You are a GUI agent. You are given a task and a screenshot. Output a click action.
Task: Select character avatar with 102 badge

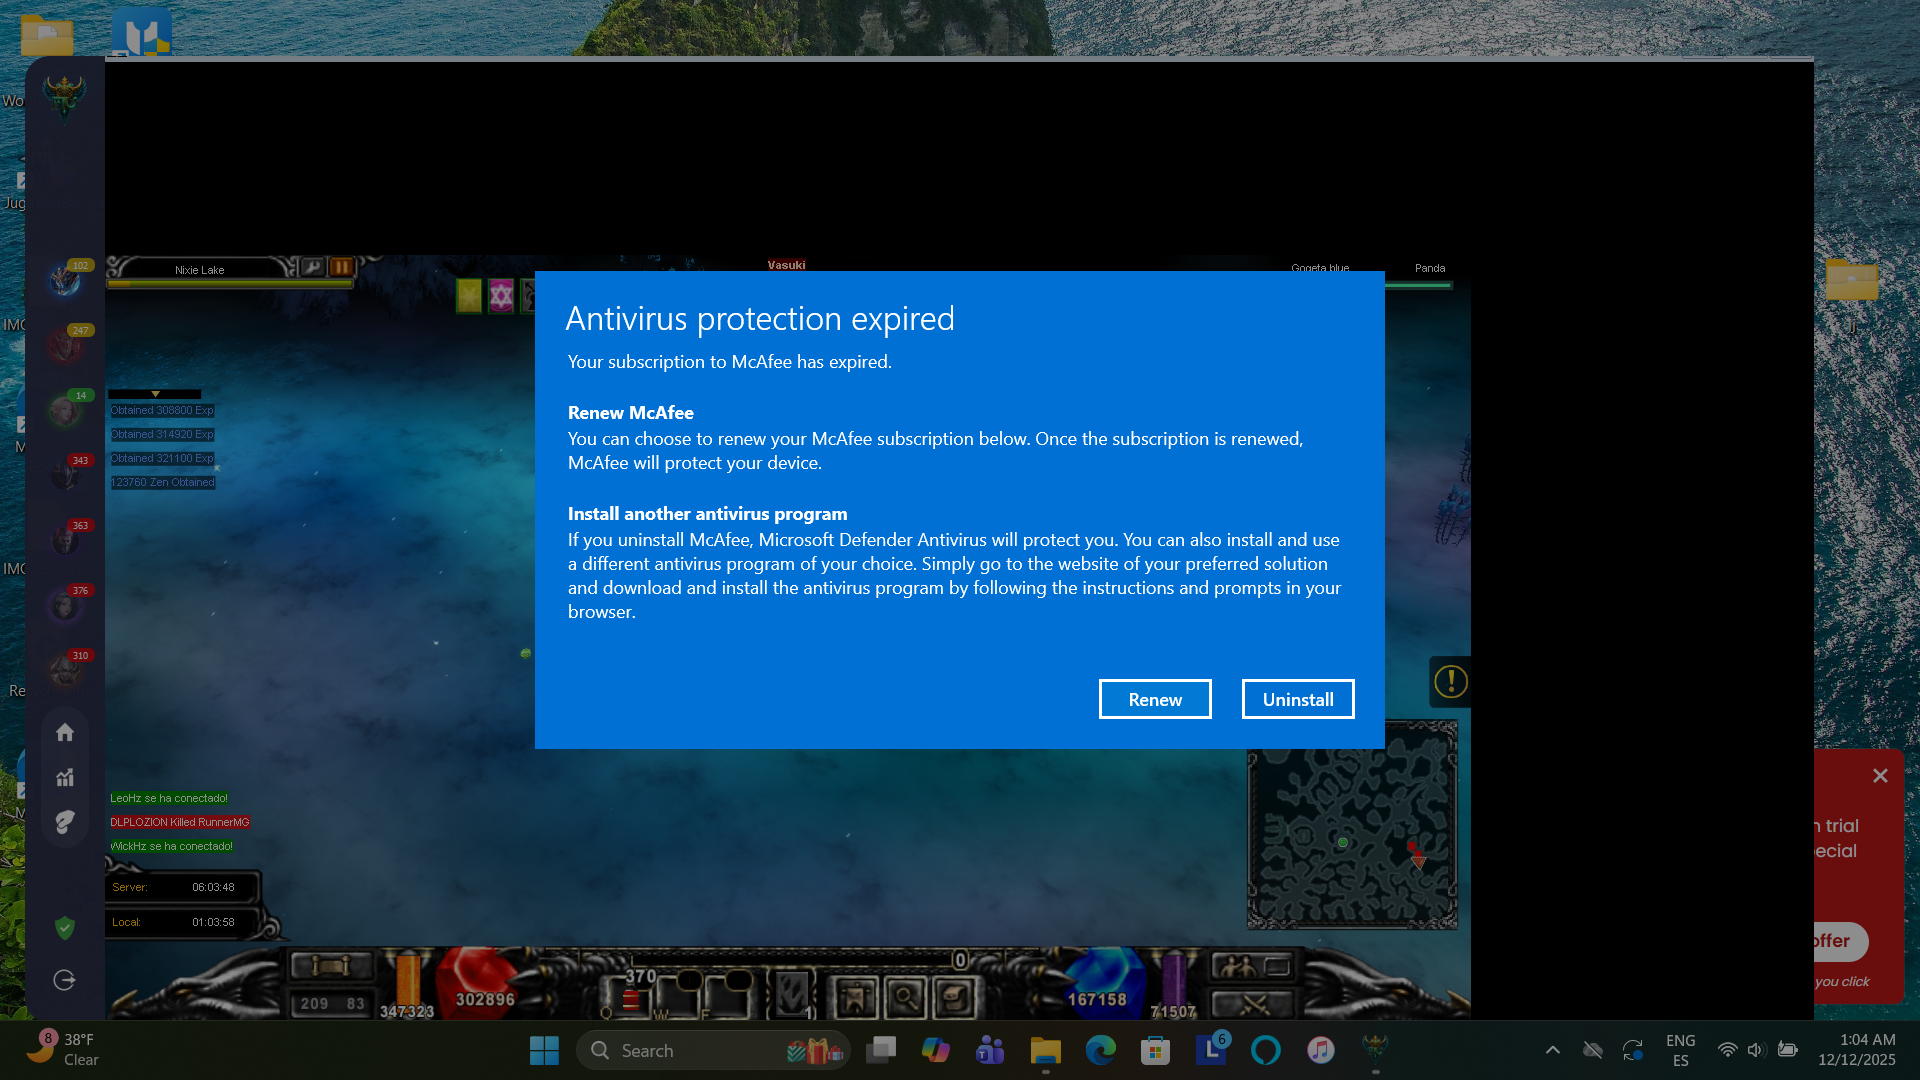click(65, 281)
